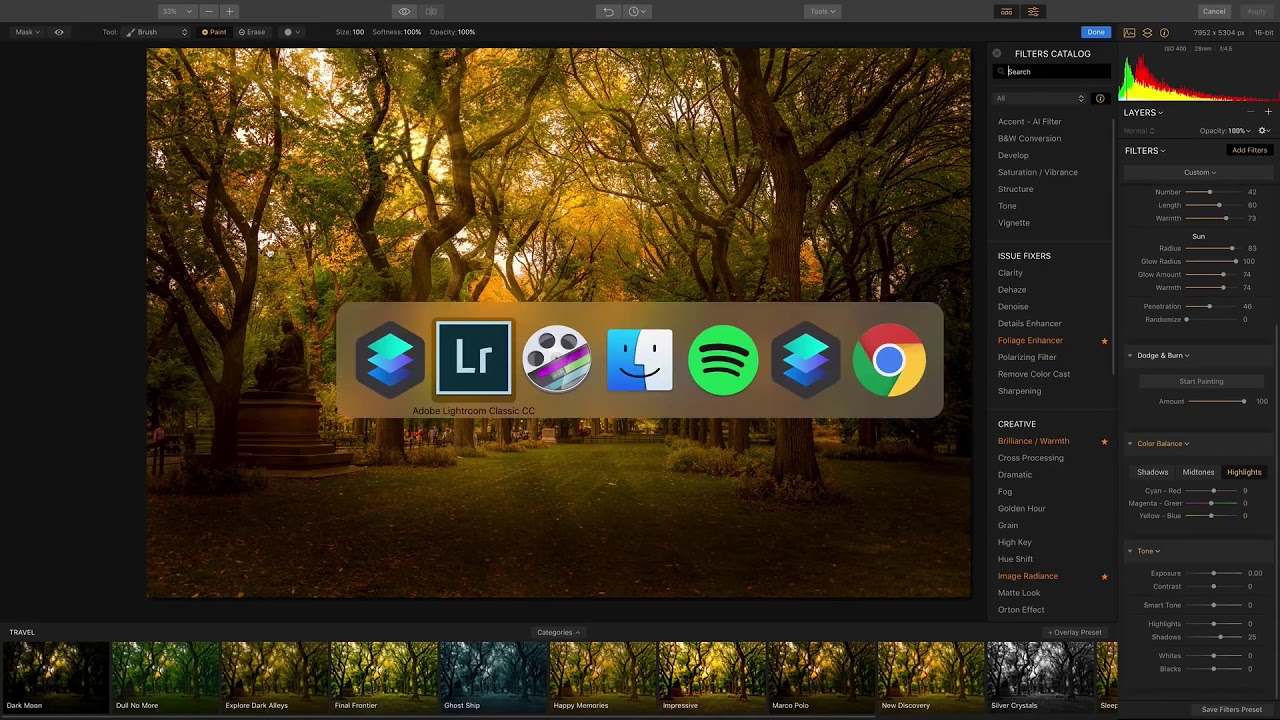Select the Erase brush mode
The height and width of the screenshot is (720, 1280).
[x=252, y=32]
